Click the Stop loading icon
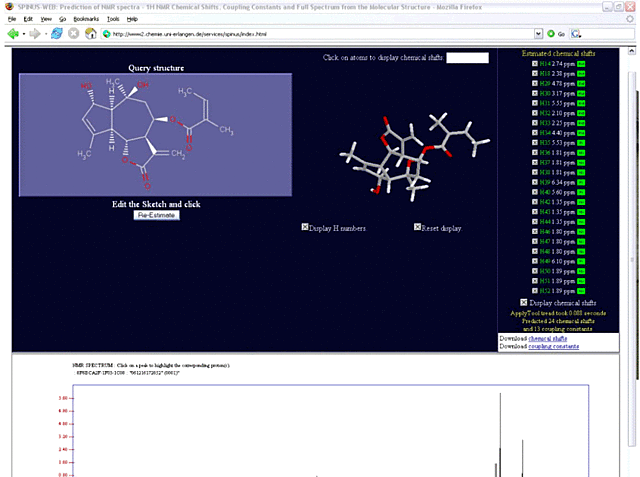 pos(73,33)
